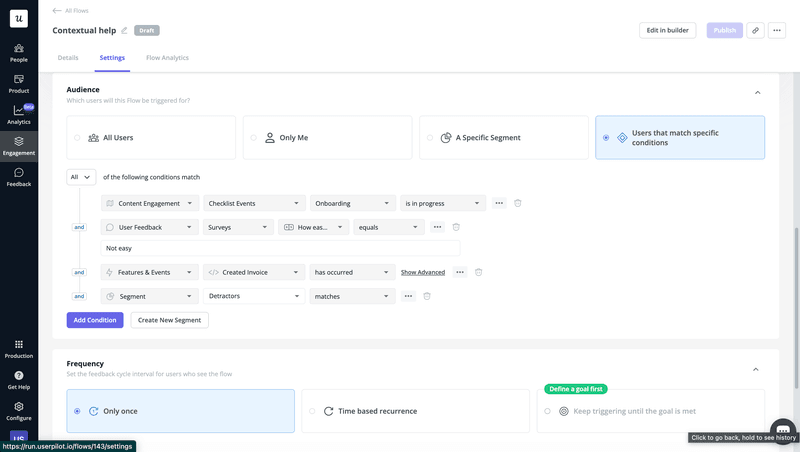Open the Product section in the sidebar

point(19,84)
